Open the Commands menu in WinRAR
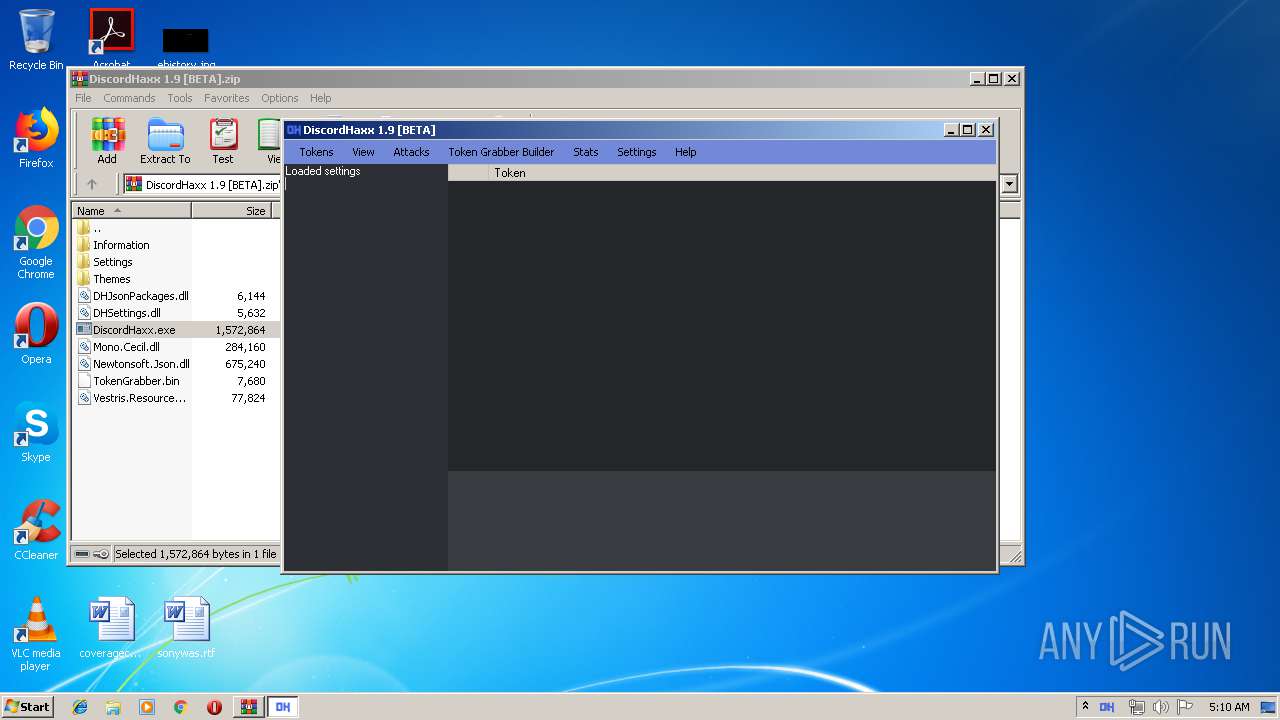1280x720 pixels. click(x=129, y=98)
